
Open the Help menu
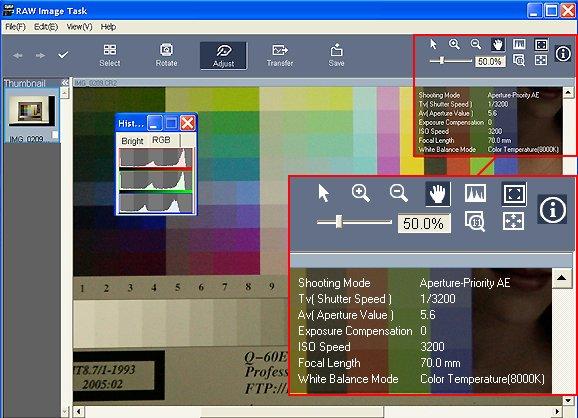108,27
